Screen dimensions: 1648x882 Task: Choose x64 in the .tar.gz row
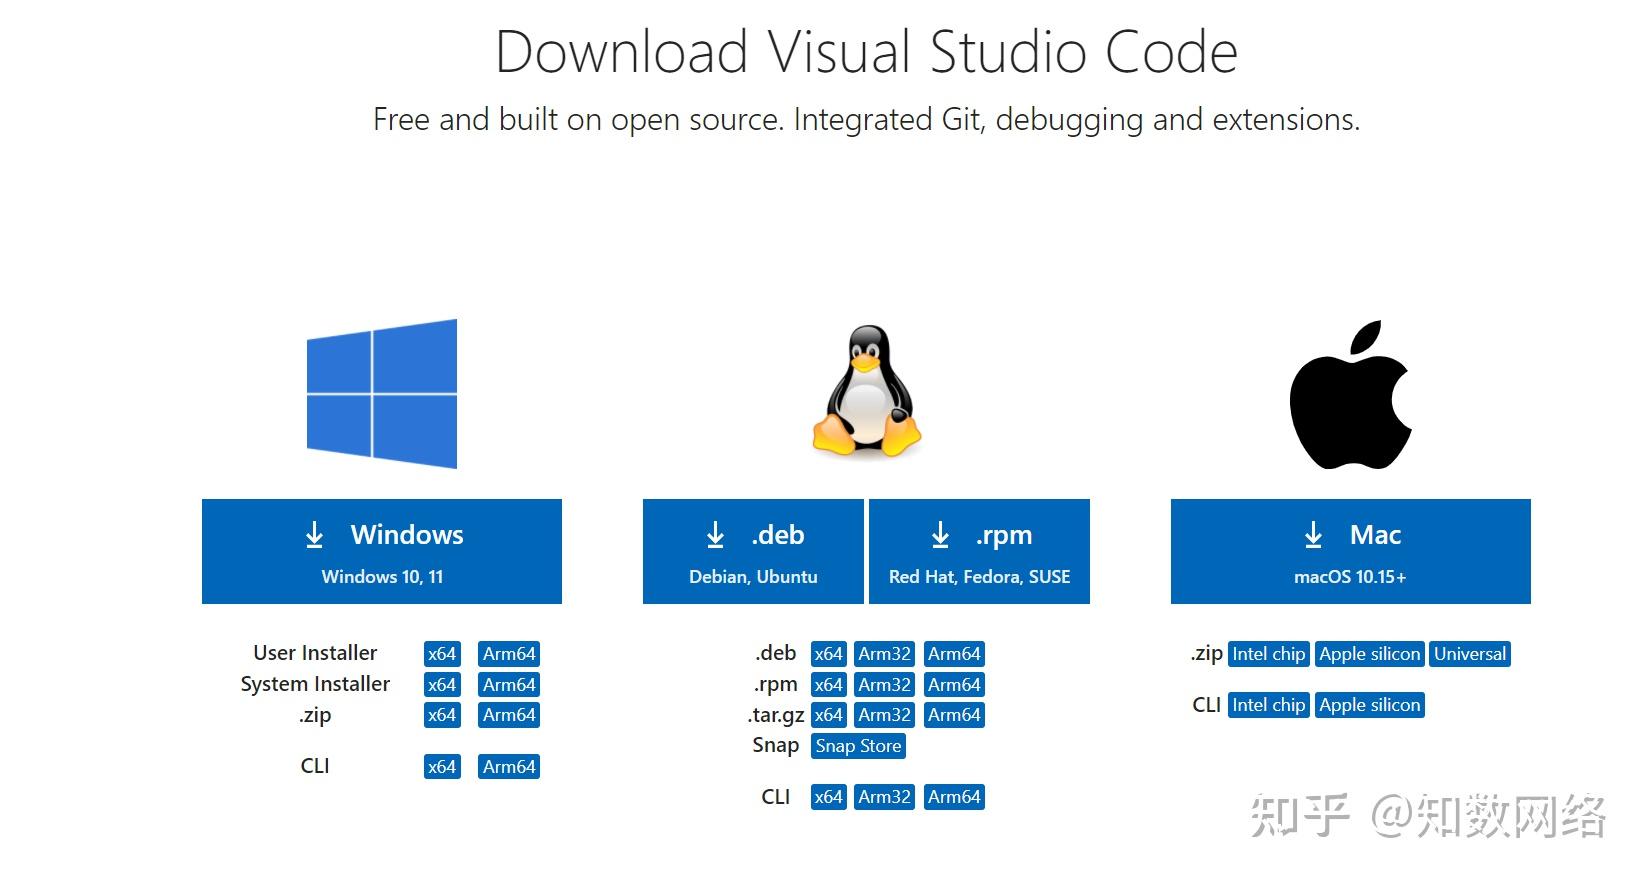(828, 715)
